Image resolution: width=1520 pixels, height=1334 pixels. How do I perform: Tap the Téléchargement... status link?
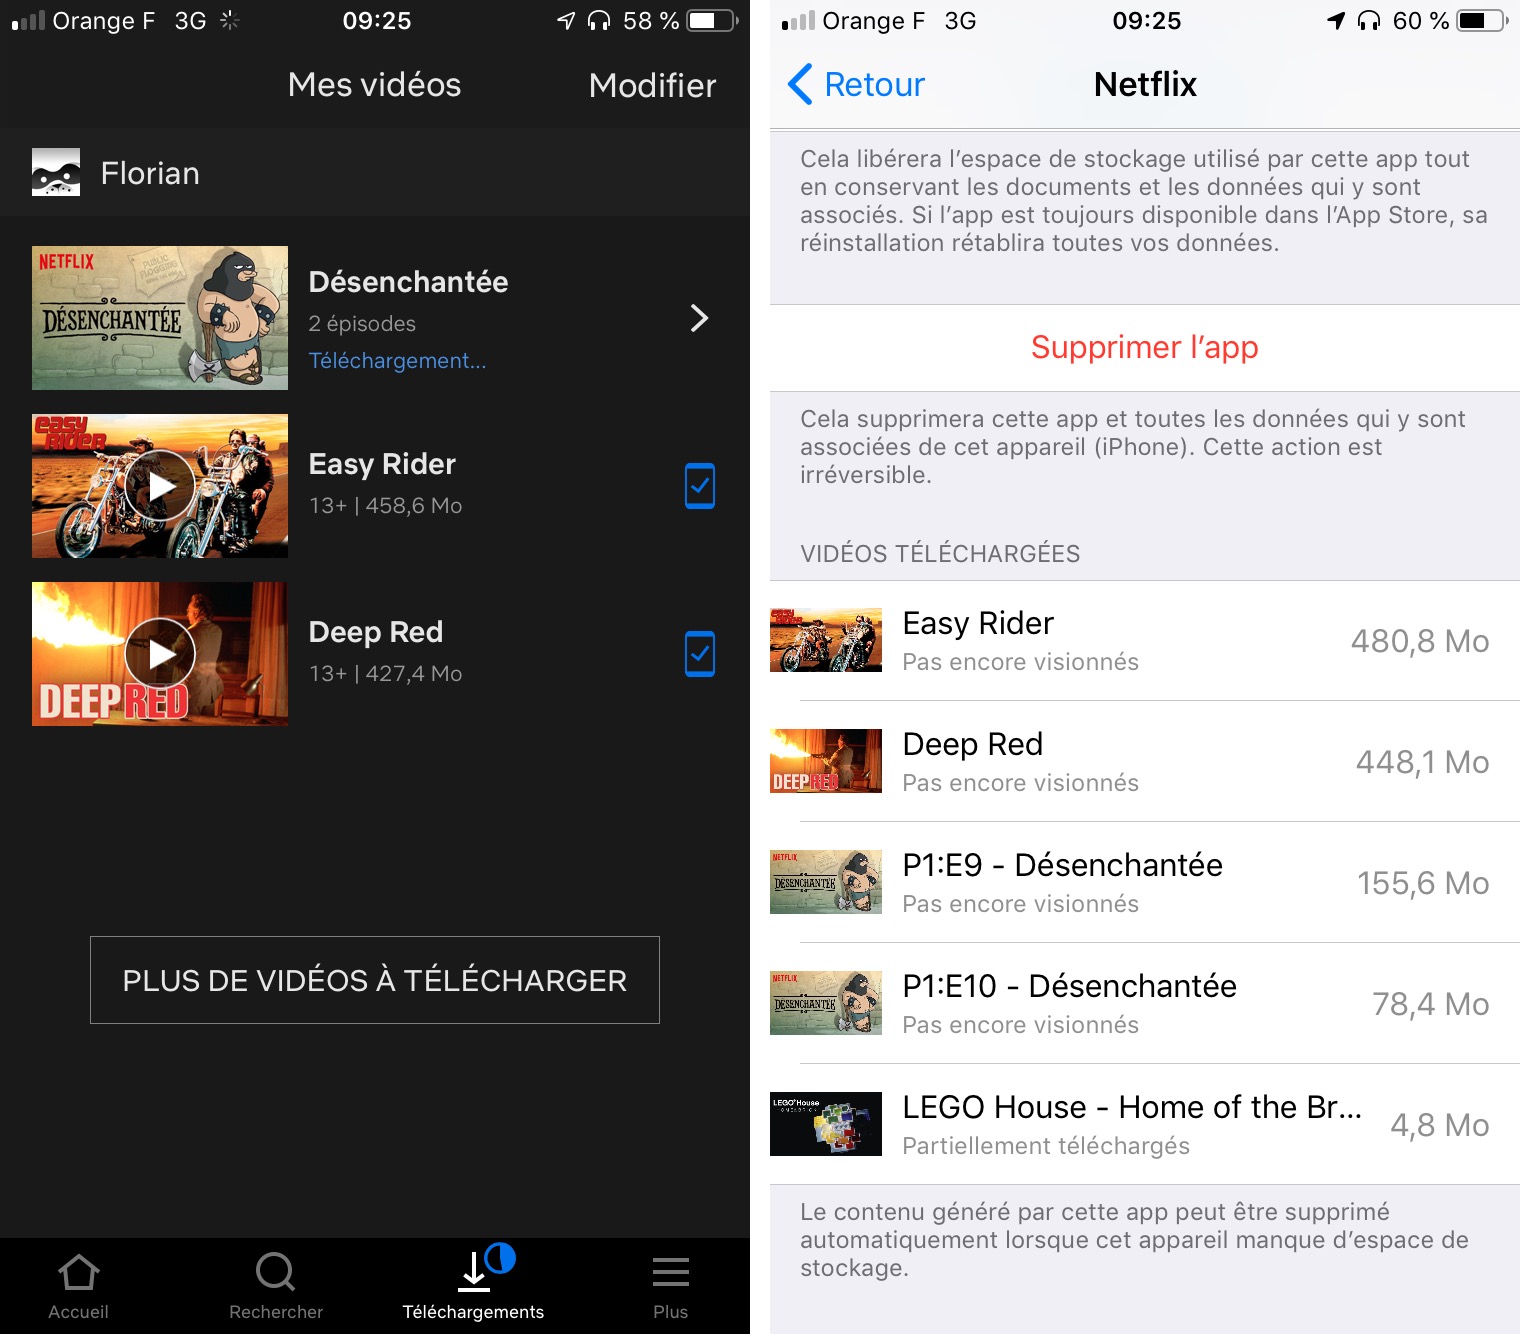[x=397, y=361]
